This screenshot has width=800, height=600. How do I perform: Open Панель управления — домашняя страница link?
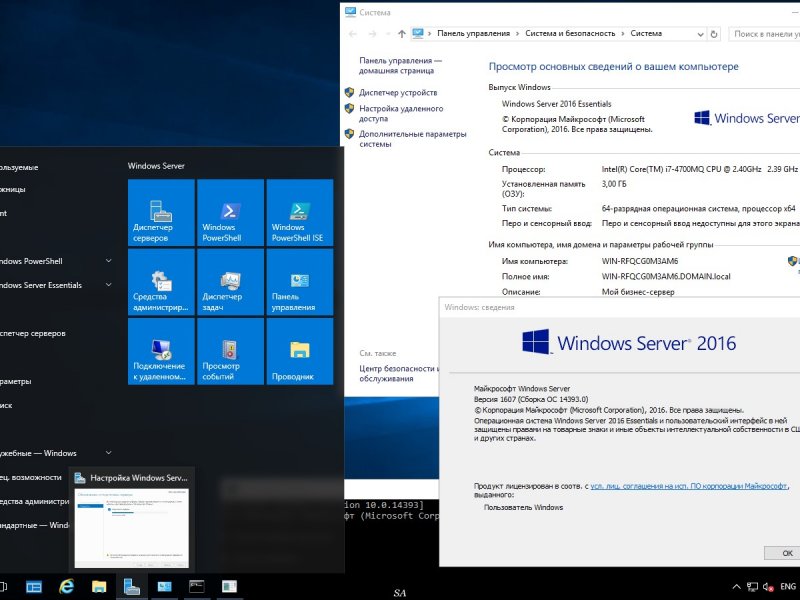(x=401, y=65)
